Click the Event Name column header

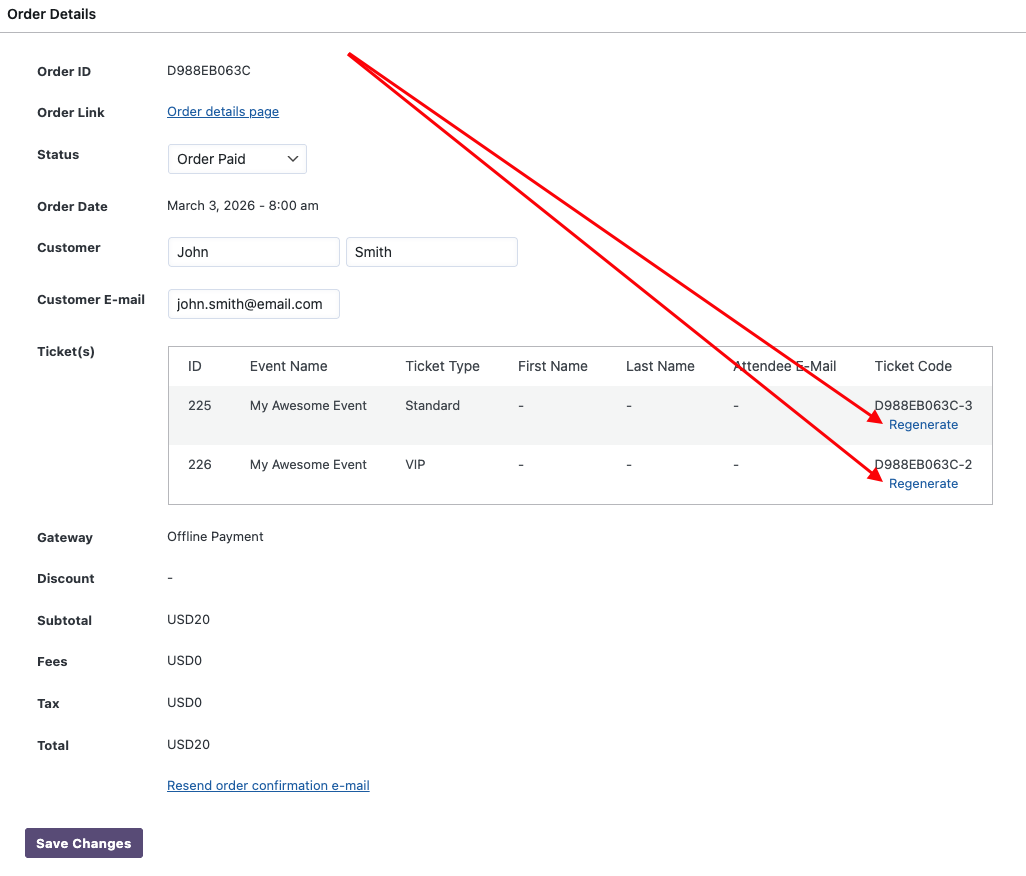pyautogui.click(x=288, y=366)
